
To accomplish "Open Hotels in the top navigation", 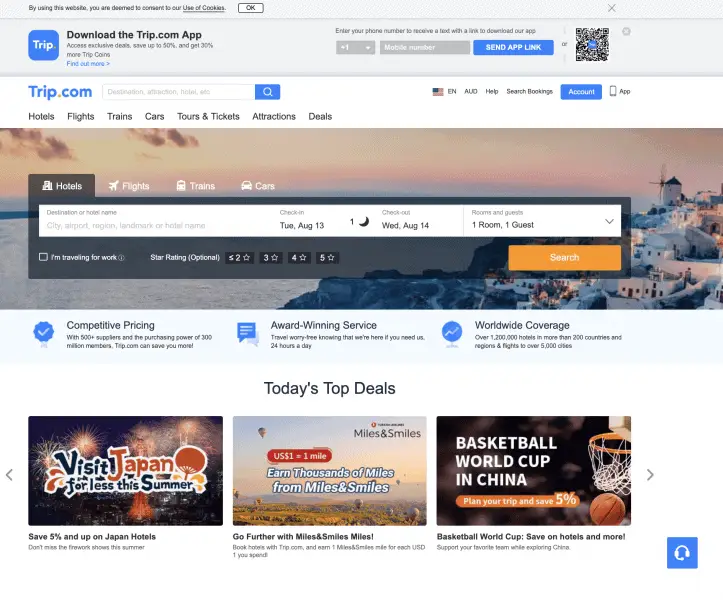I will pos(41,116).
